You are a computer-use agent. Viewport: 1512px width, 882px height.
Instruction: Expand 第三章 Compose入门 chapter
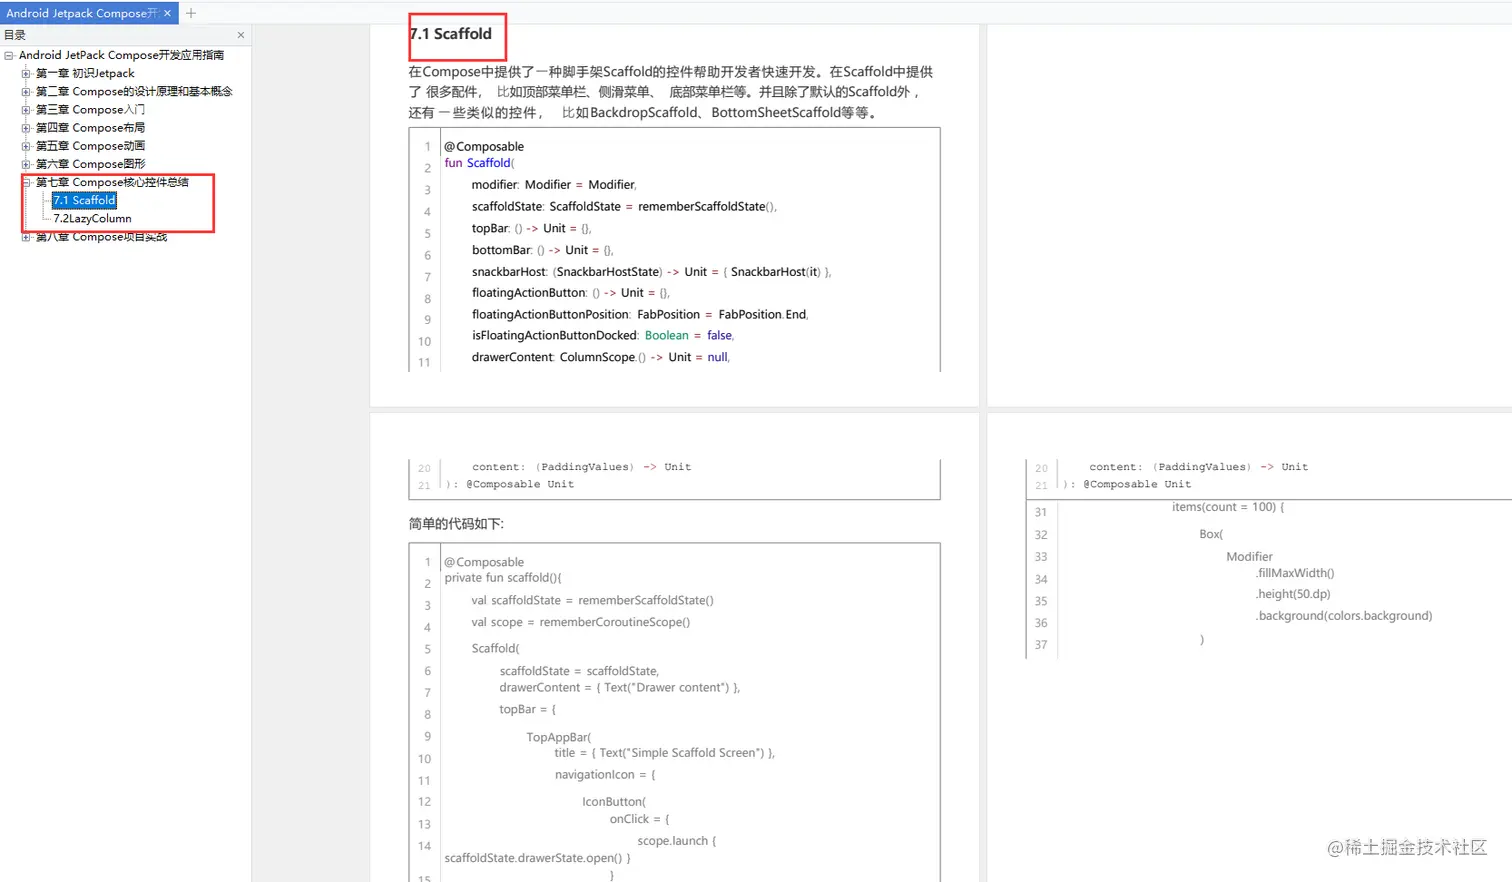[25, 108]
